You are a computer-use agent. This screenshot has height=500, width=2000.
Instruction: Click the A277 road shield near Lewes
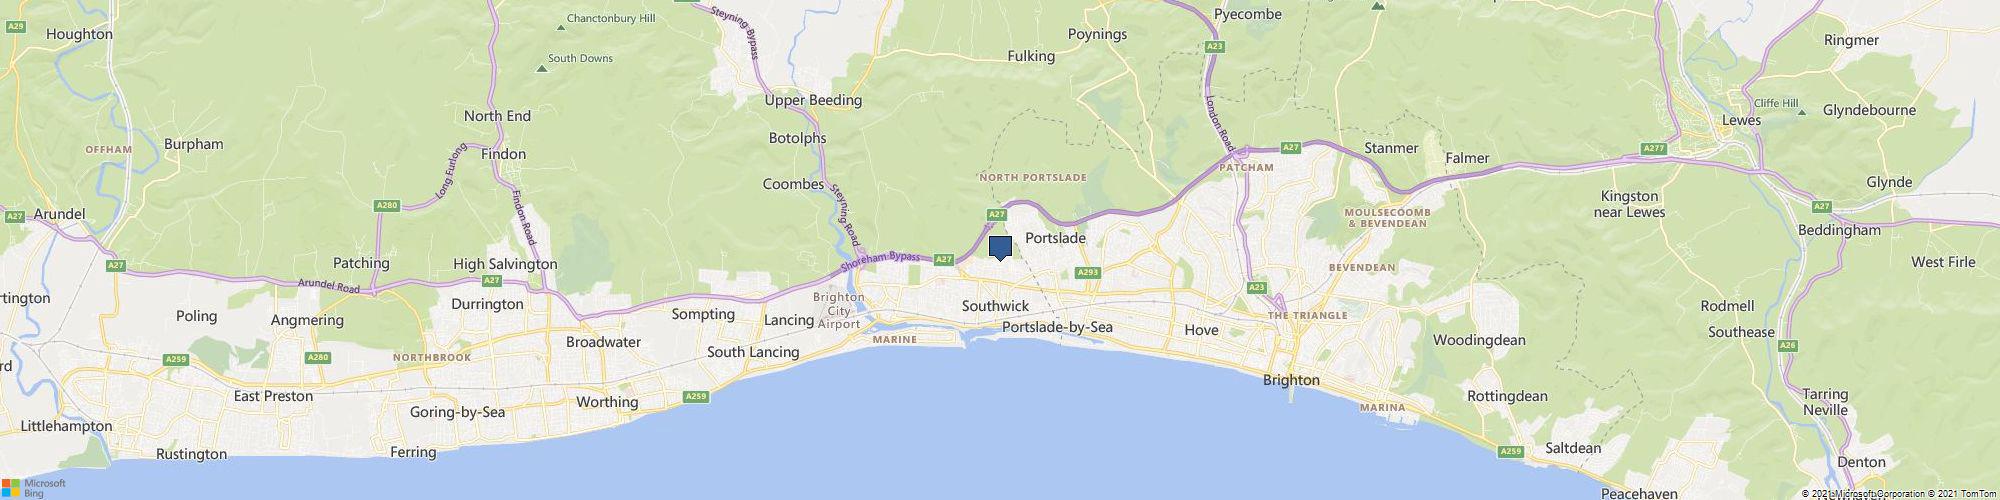(1654, 149)
